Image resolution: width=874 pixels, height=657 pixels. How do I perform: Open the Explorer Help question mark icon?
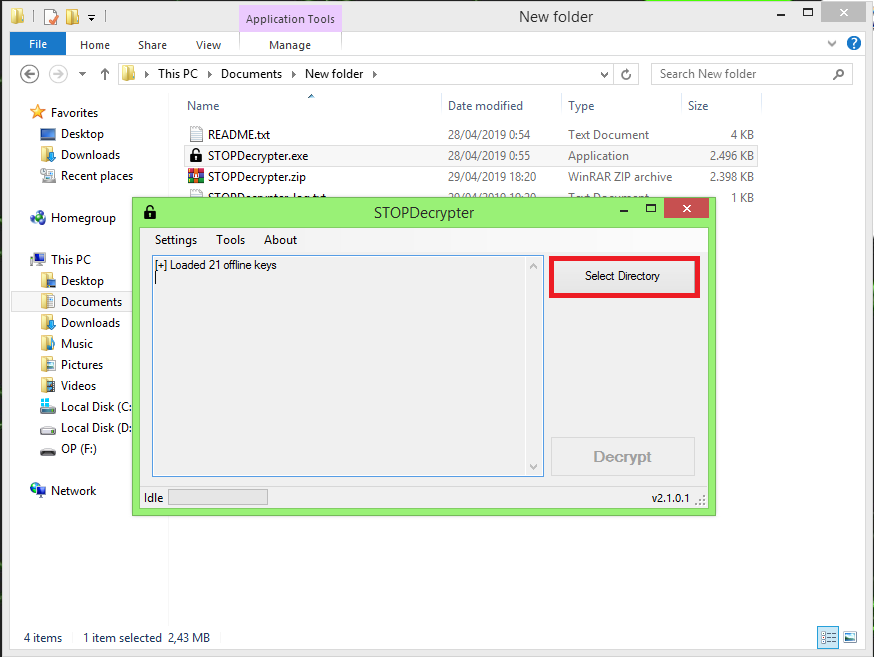[x=853, y=43]
